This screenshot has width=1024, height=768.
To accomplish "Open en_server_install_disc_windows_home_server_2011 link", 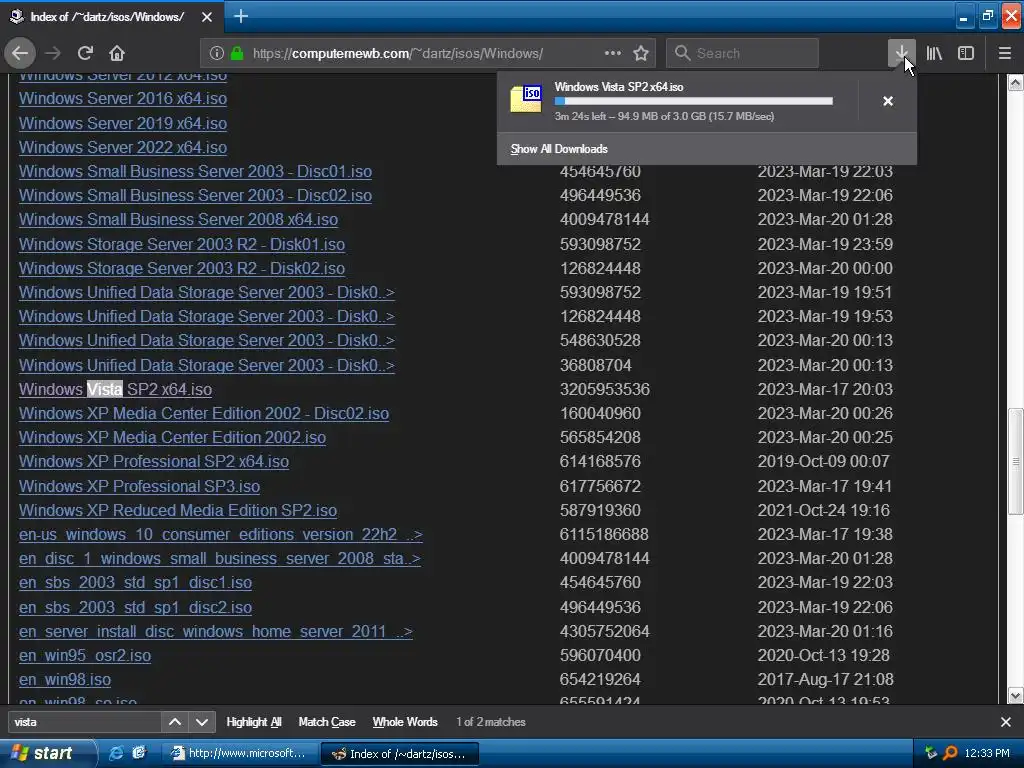I will tap(216, 632).
